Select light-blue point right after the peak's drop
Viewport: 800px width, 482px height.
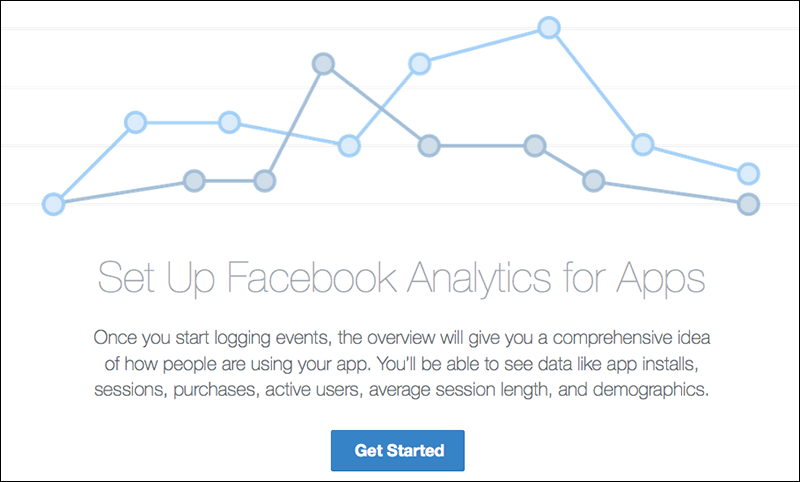pyautogui.click(x=643, y=145)
